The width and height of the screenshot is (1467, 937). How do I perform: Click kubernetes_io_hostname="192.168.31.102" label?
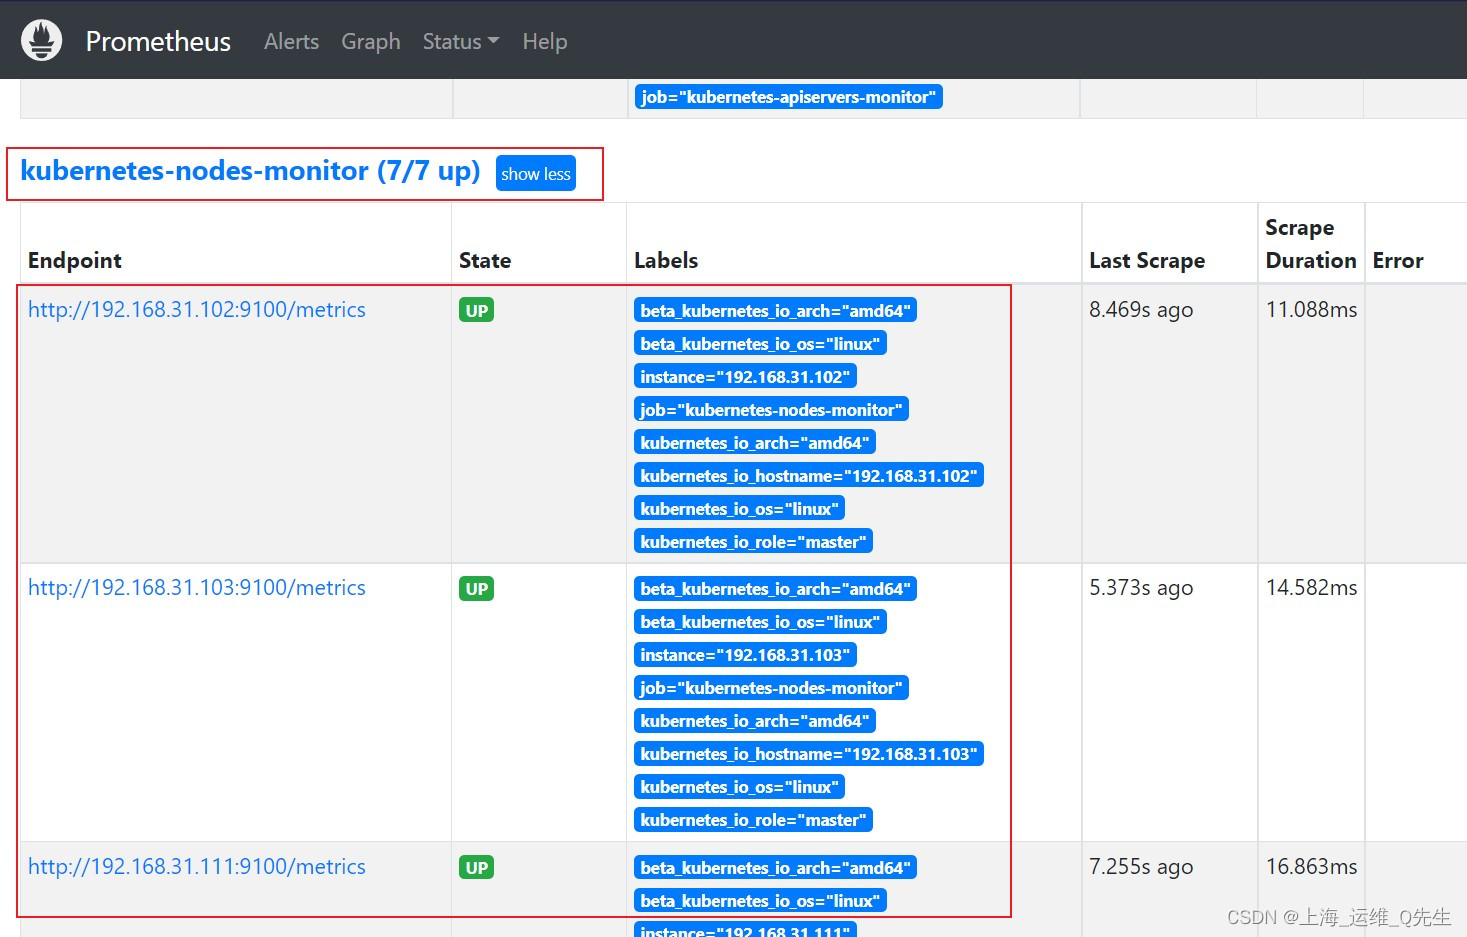pos(809,476)
